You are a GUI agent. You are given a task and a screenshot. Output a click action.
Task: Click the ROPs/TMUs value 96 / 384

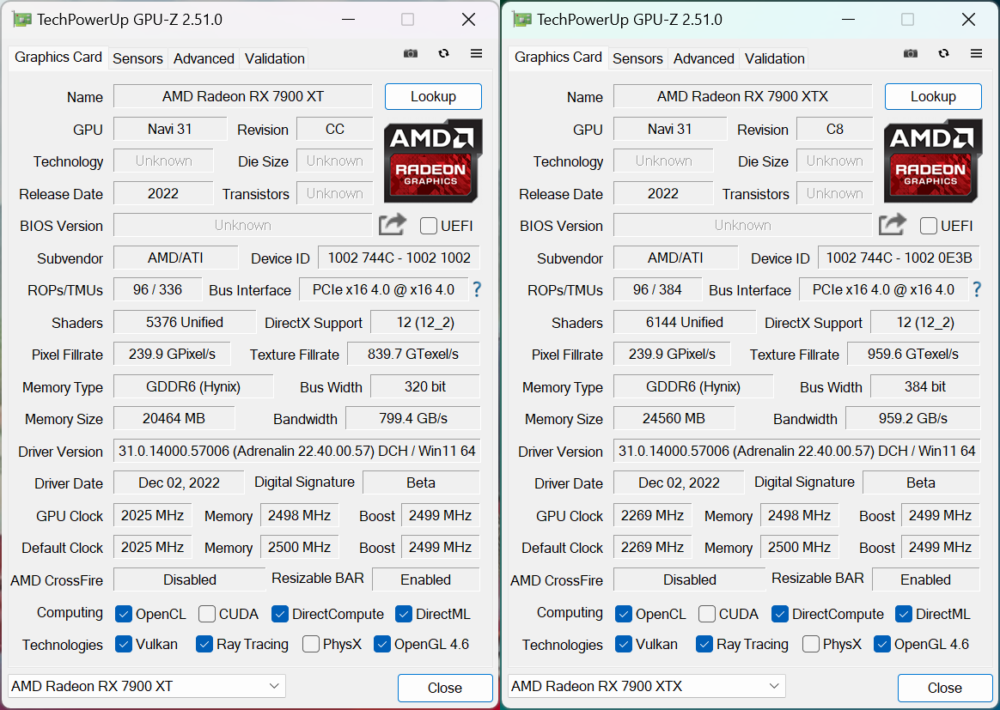[x=658, y=290]
